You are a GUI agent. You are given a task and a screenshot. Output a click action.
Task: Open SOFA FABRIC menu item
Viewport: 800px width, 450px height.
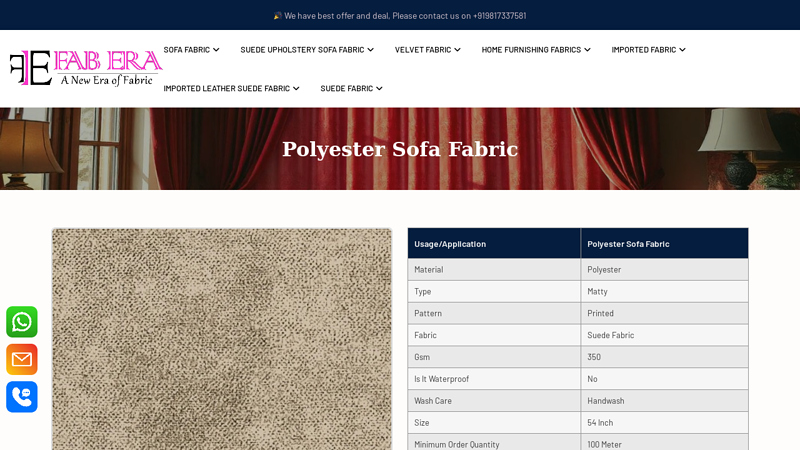[x=187, y=49]
